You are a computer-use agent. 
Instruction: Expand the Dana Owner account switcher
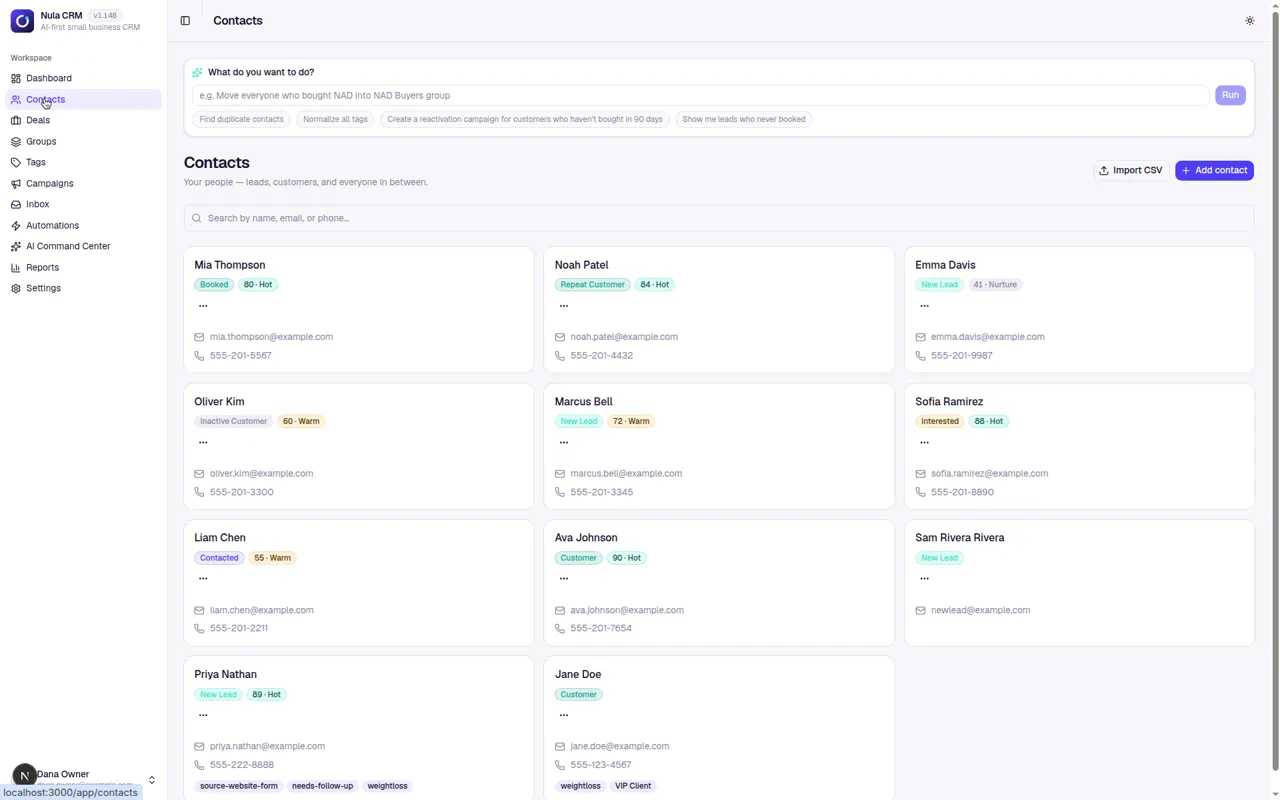[152, 780]
